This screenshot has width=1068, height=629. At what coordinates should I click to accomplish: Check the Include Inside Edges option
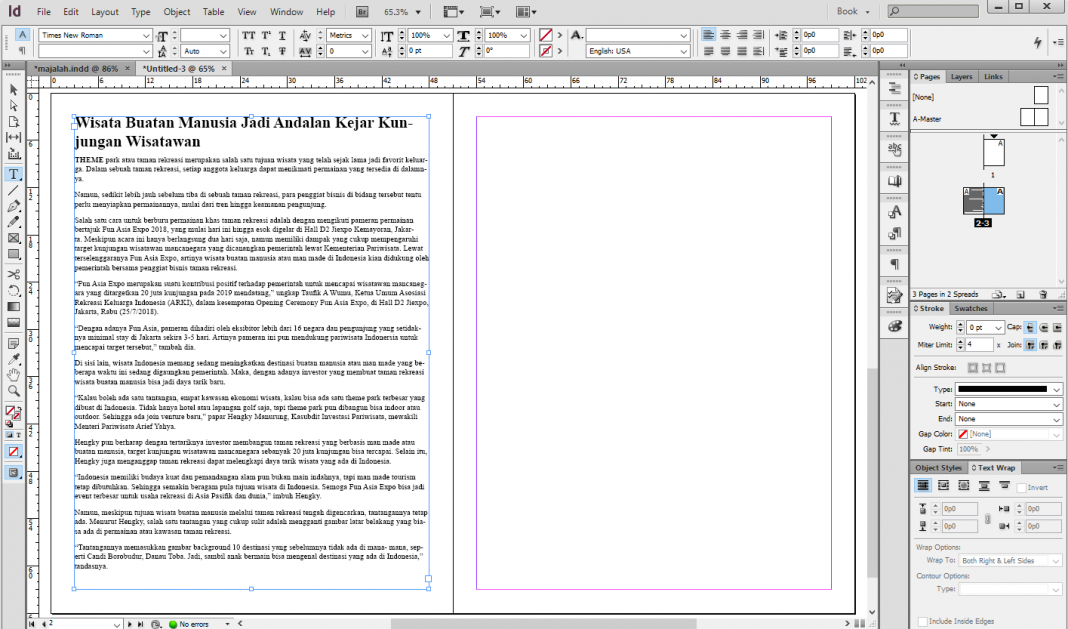pos(923,621)
